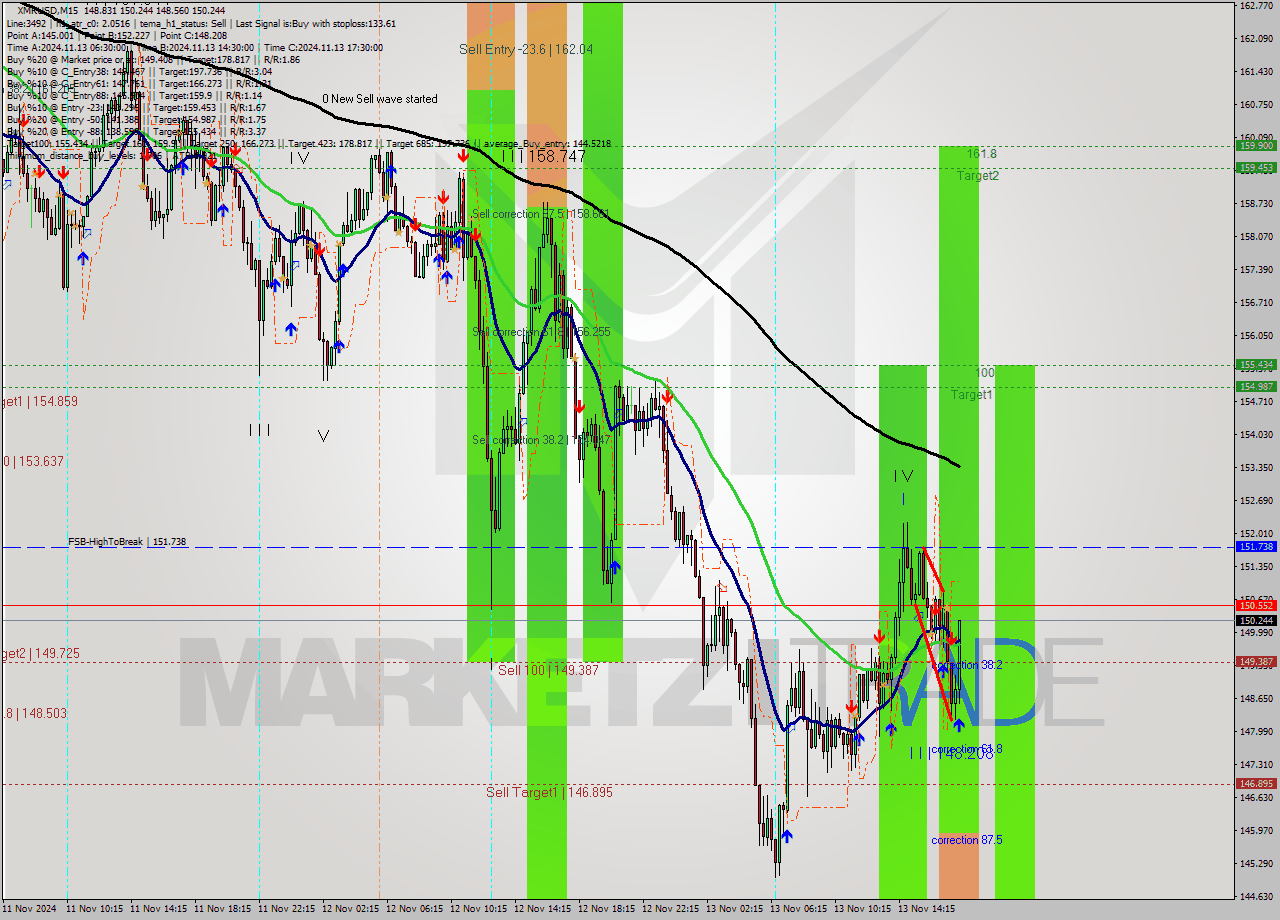Click the green 154.987 price tag on the axis
1280x920 pixels.
point(1256,387)
